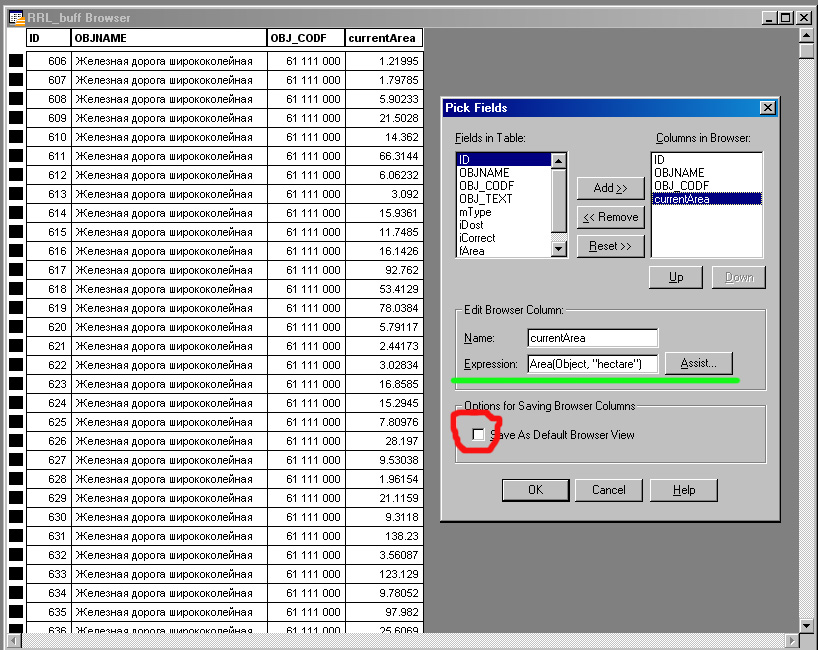
Task: Click currentArea cell 92.762
Action: pyautogui.click(x=384, y=270)
